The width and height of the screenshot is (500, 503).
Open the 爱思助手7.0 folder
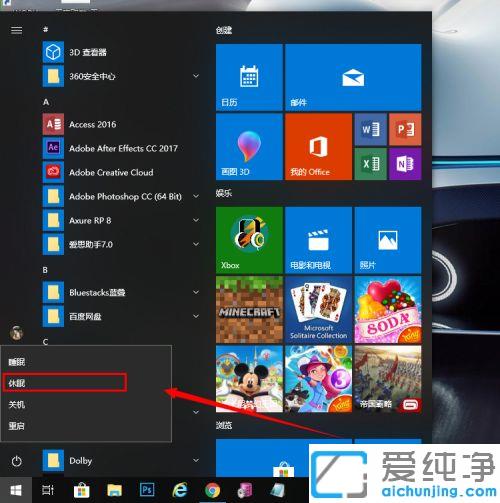[x=122, y=244]
